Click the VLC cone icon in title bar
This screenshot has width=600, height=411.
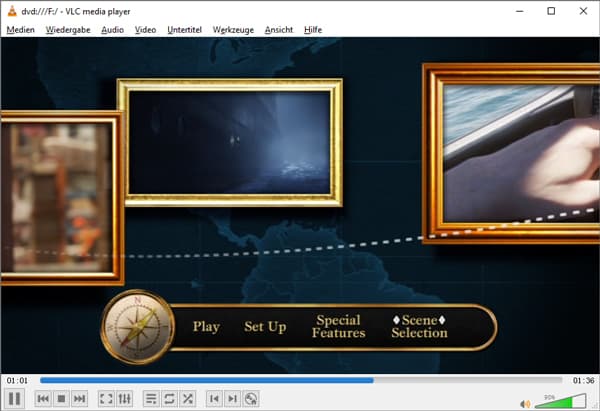(12, 11)
